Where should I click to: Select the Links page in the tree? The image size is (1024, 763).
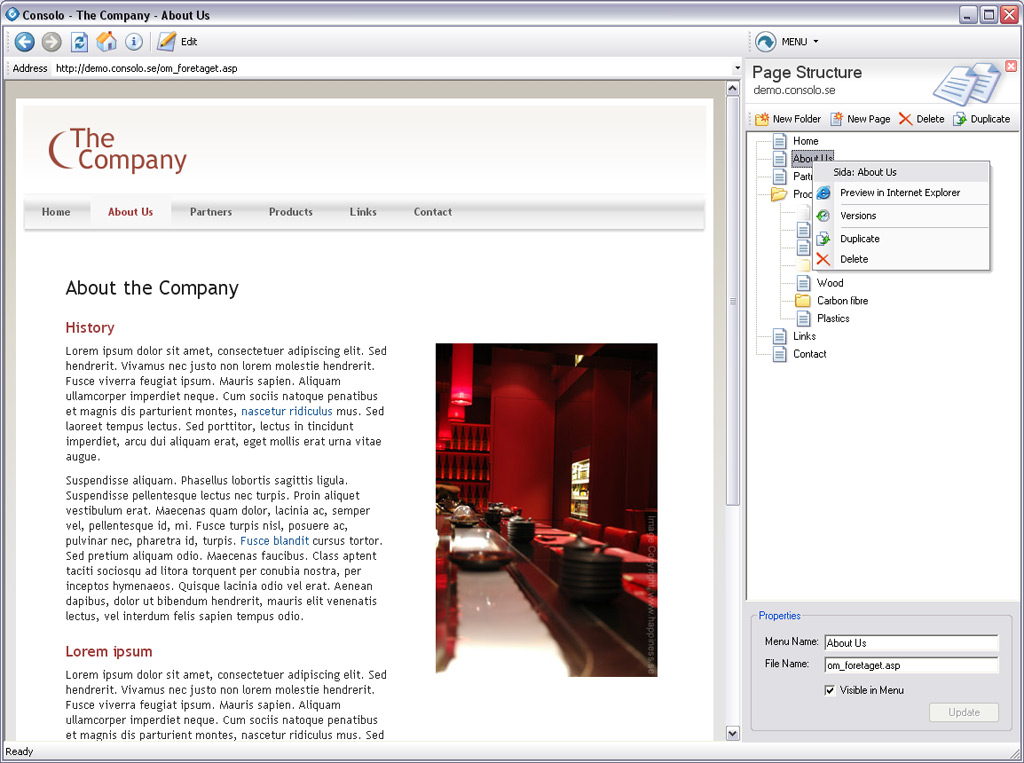pyautogui.click(x=804, y=336)
